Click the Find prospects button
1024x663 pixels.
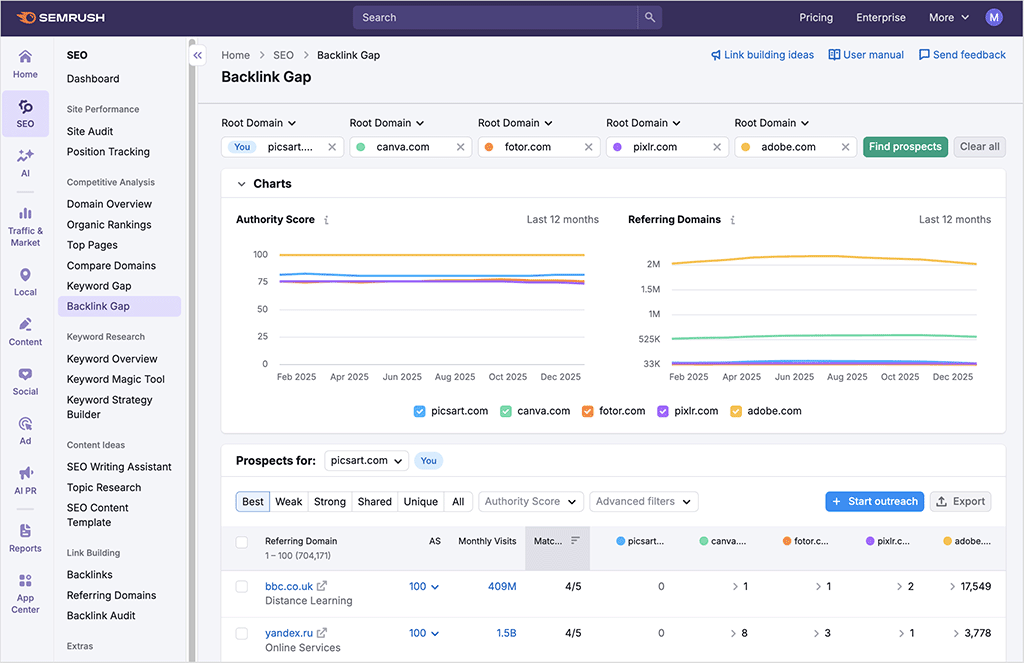pos(904,146)
